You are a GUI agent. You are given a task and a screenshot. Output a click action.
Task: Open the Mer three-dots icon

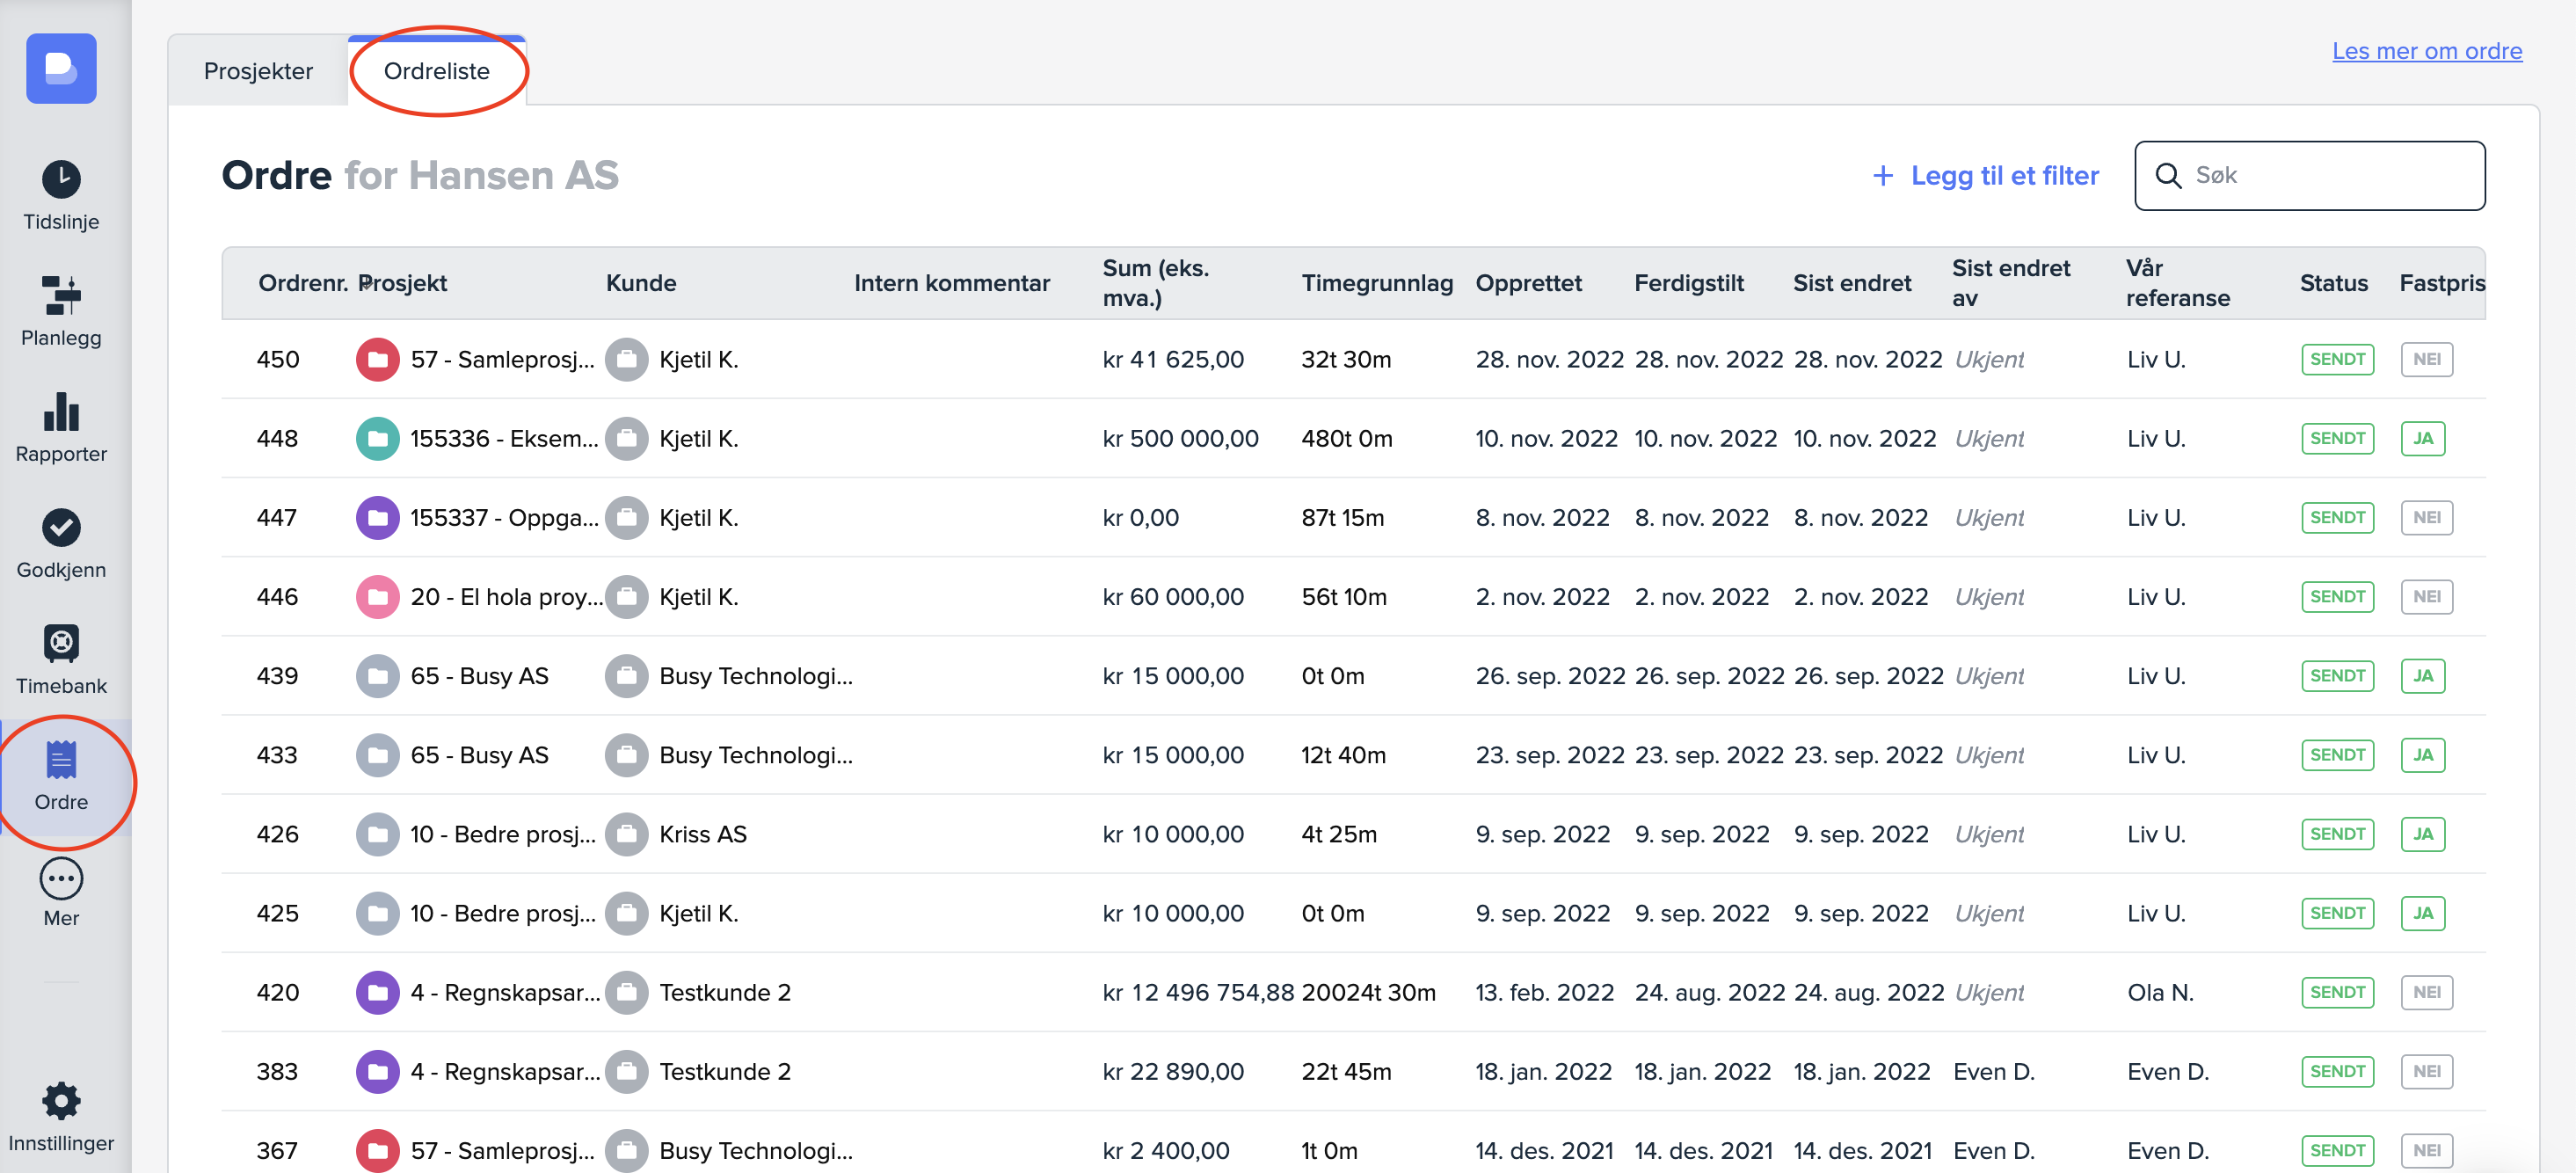(61, 879)
